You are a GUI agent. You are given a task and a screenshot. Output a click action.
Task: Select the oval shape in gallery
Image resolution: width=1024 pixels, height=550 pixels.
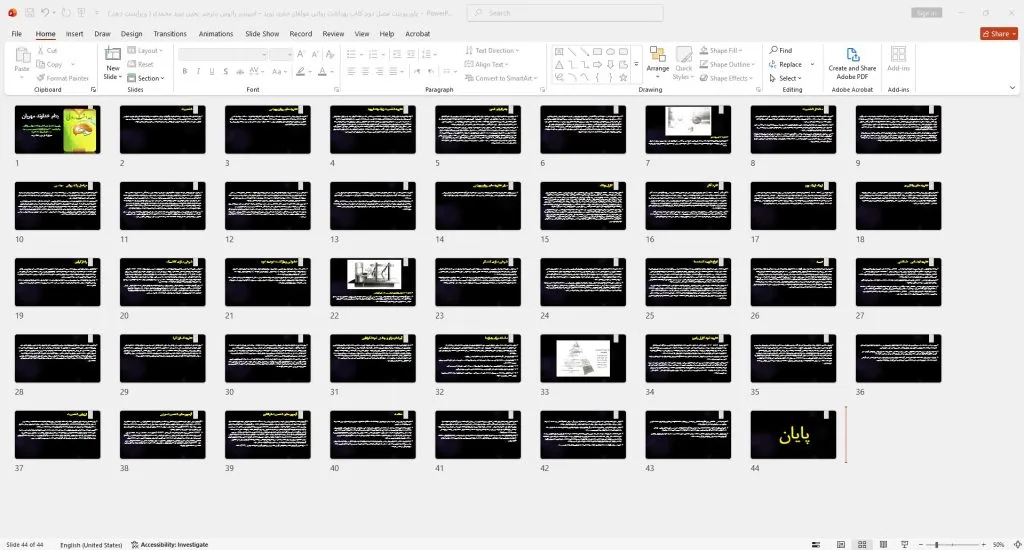coord(610,52)
